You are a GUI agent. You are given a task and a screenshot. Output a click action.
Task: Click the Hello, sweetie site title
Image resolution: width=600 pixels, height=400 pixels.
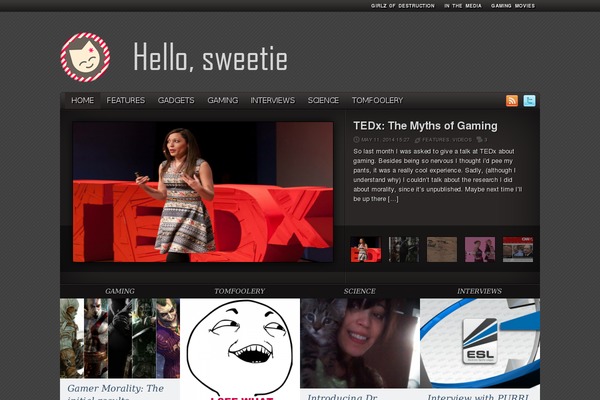[x=210, y=57]
